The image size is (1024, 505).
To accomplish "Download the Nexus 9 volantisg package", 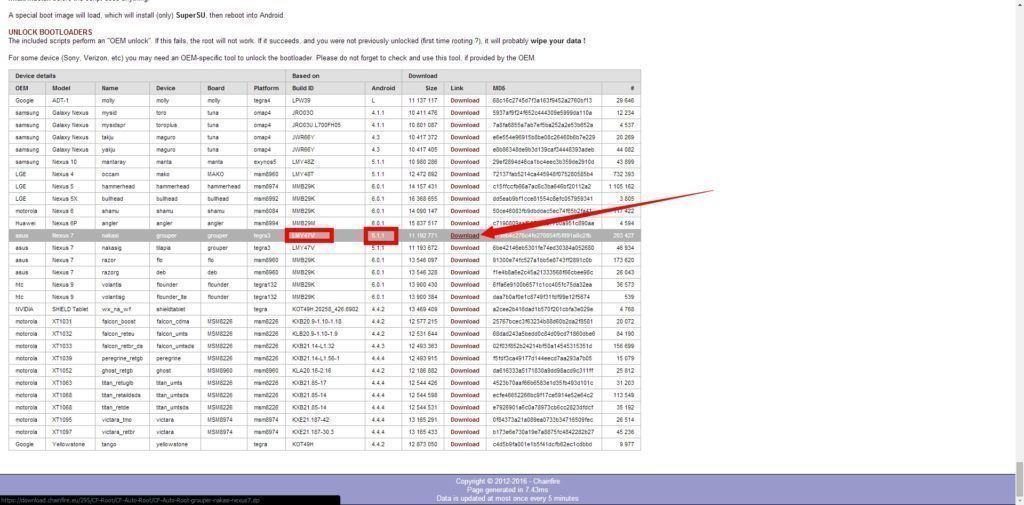I will click(x=464, y=297).
